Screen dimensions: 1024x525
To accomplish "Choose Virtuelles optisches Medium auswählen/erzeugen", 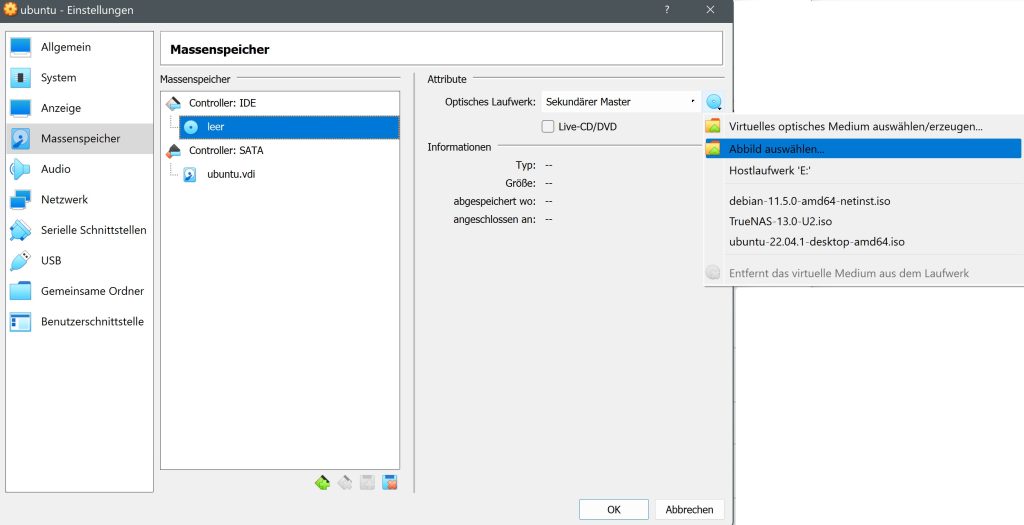I will 863,127.
